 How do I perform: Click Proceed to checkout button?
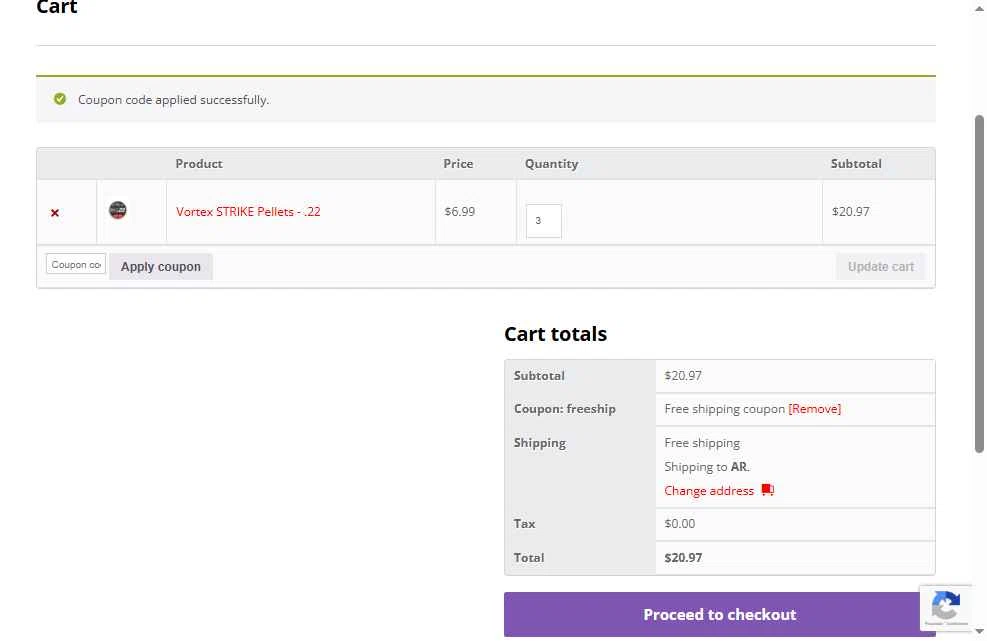(719, 615)
